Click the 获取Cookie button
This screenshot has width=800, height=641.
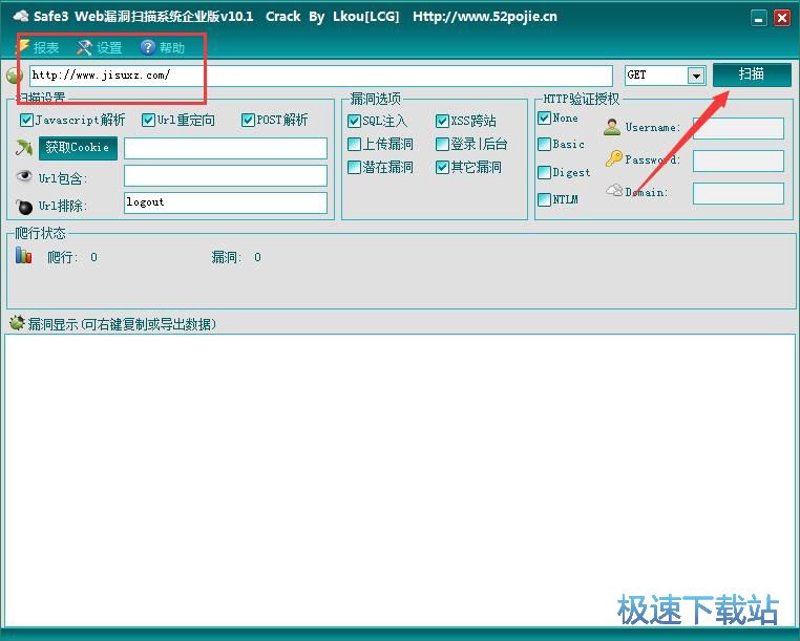pyautogui.click(x=78, y=148)
